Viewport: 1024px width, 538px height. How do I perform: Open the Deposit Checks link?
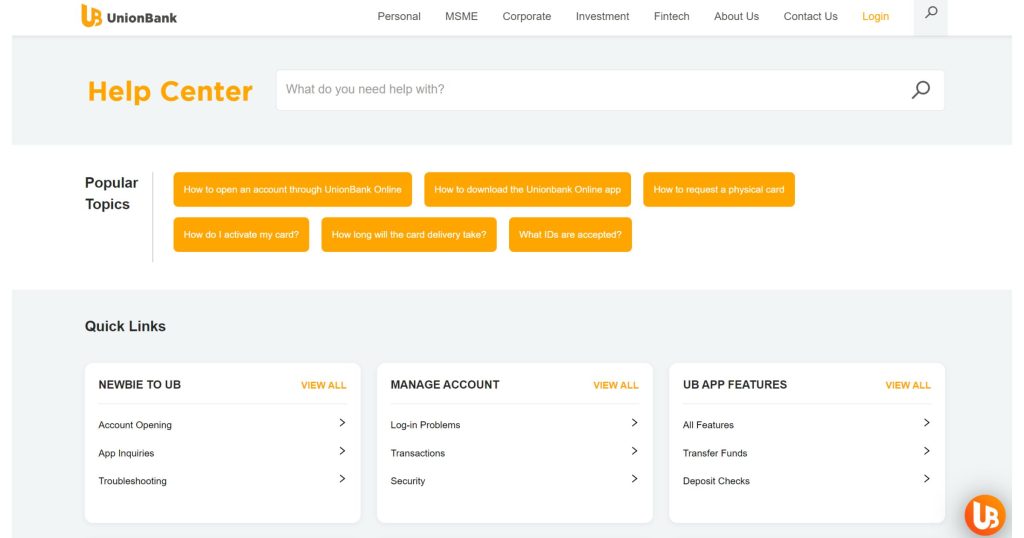(x=716, y=481)
